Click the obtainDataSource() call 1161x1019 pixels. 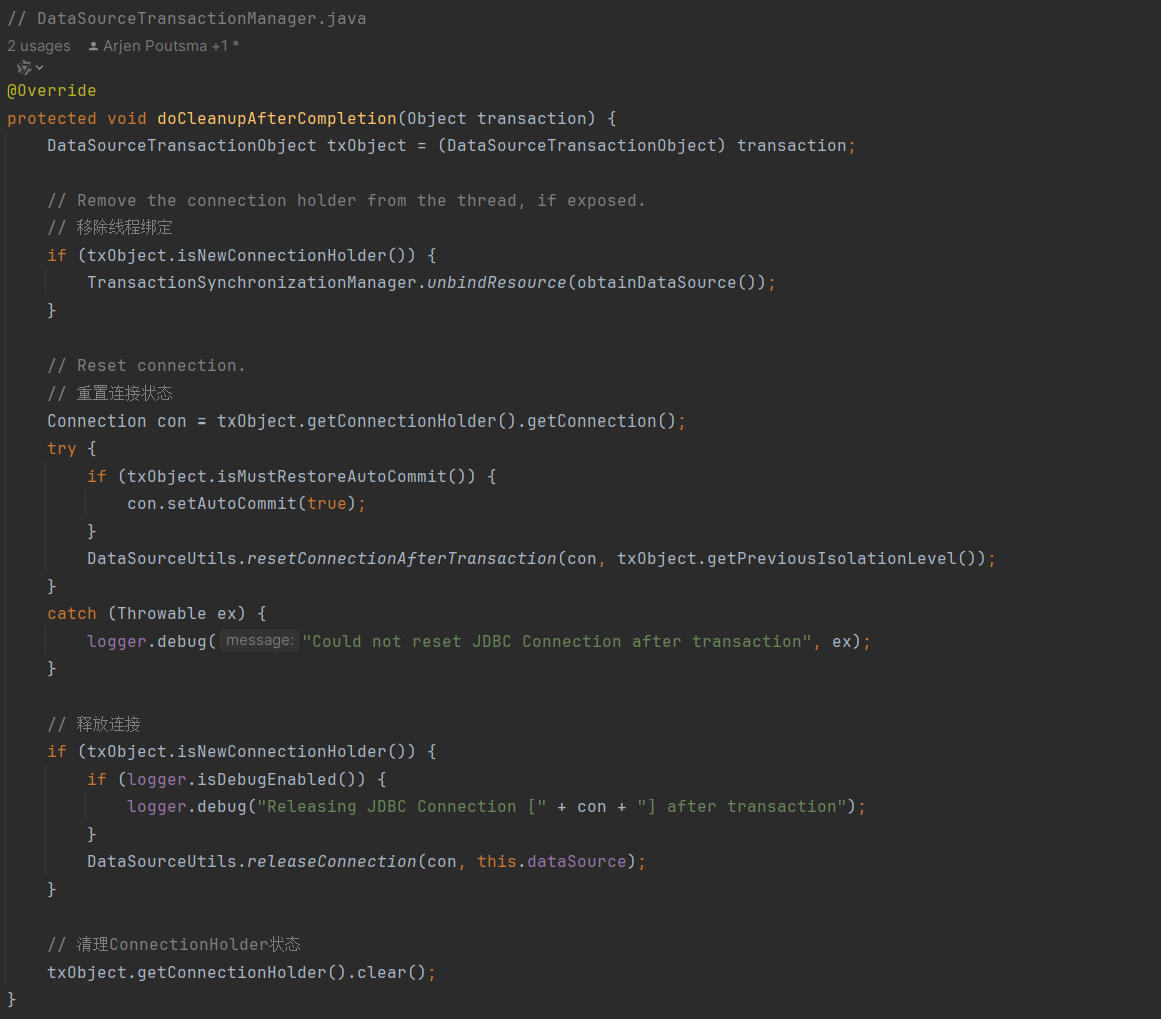coord(666,283)
